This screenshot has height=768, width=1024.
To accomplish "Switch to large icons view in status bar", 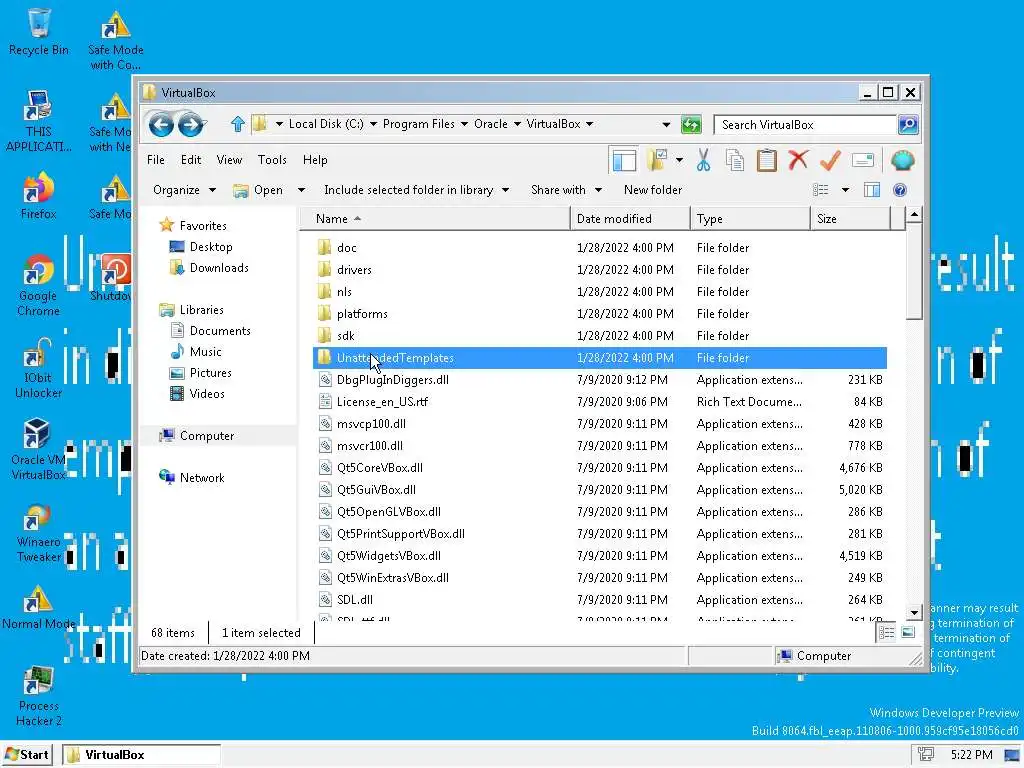I will pyautogui.click(x=908, y=632).
